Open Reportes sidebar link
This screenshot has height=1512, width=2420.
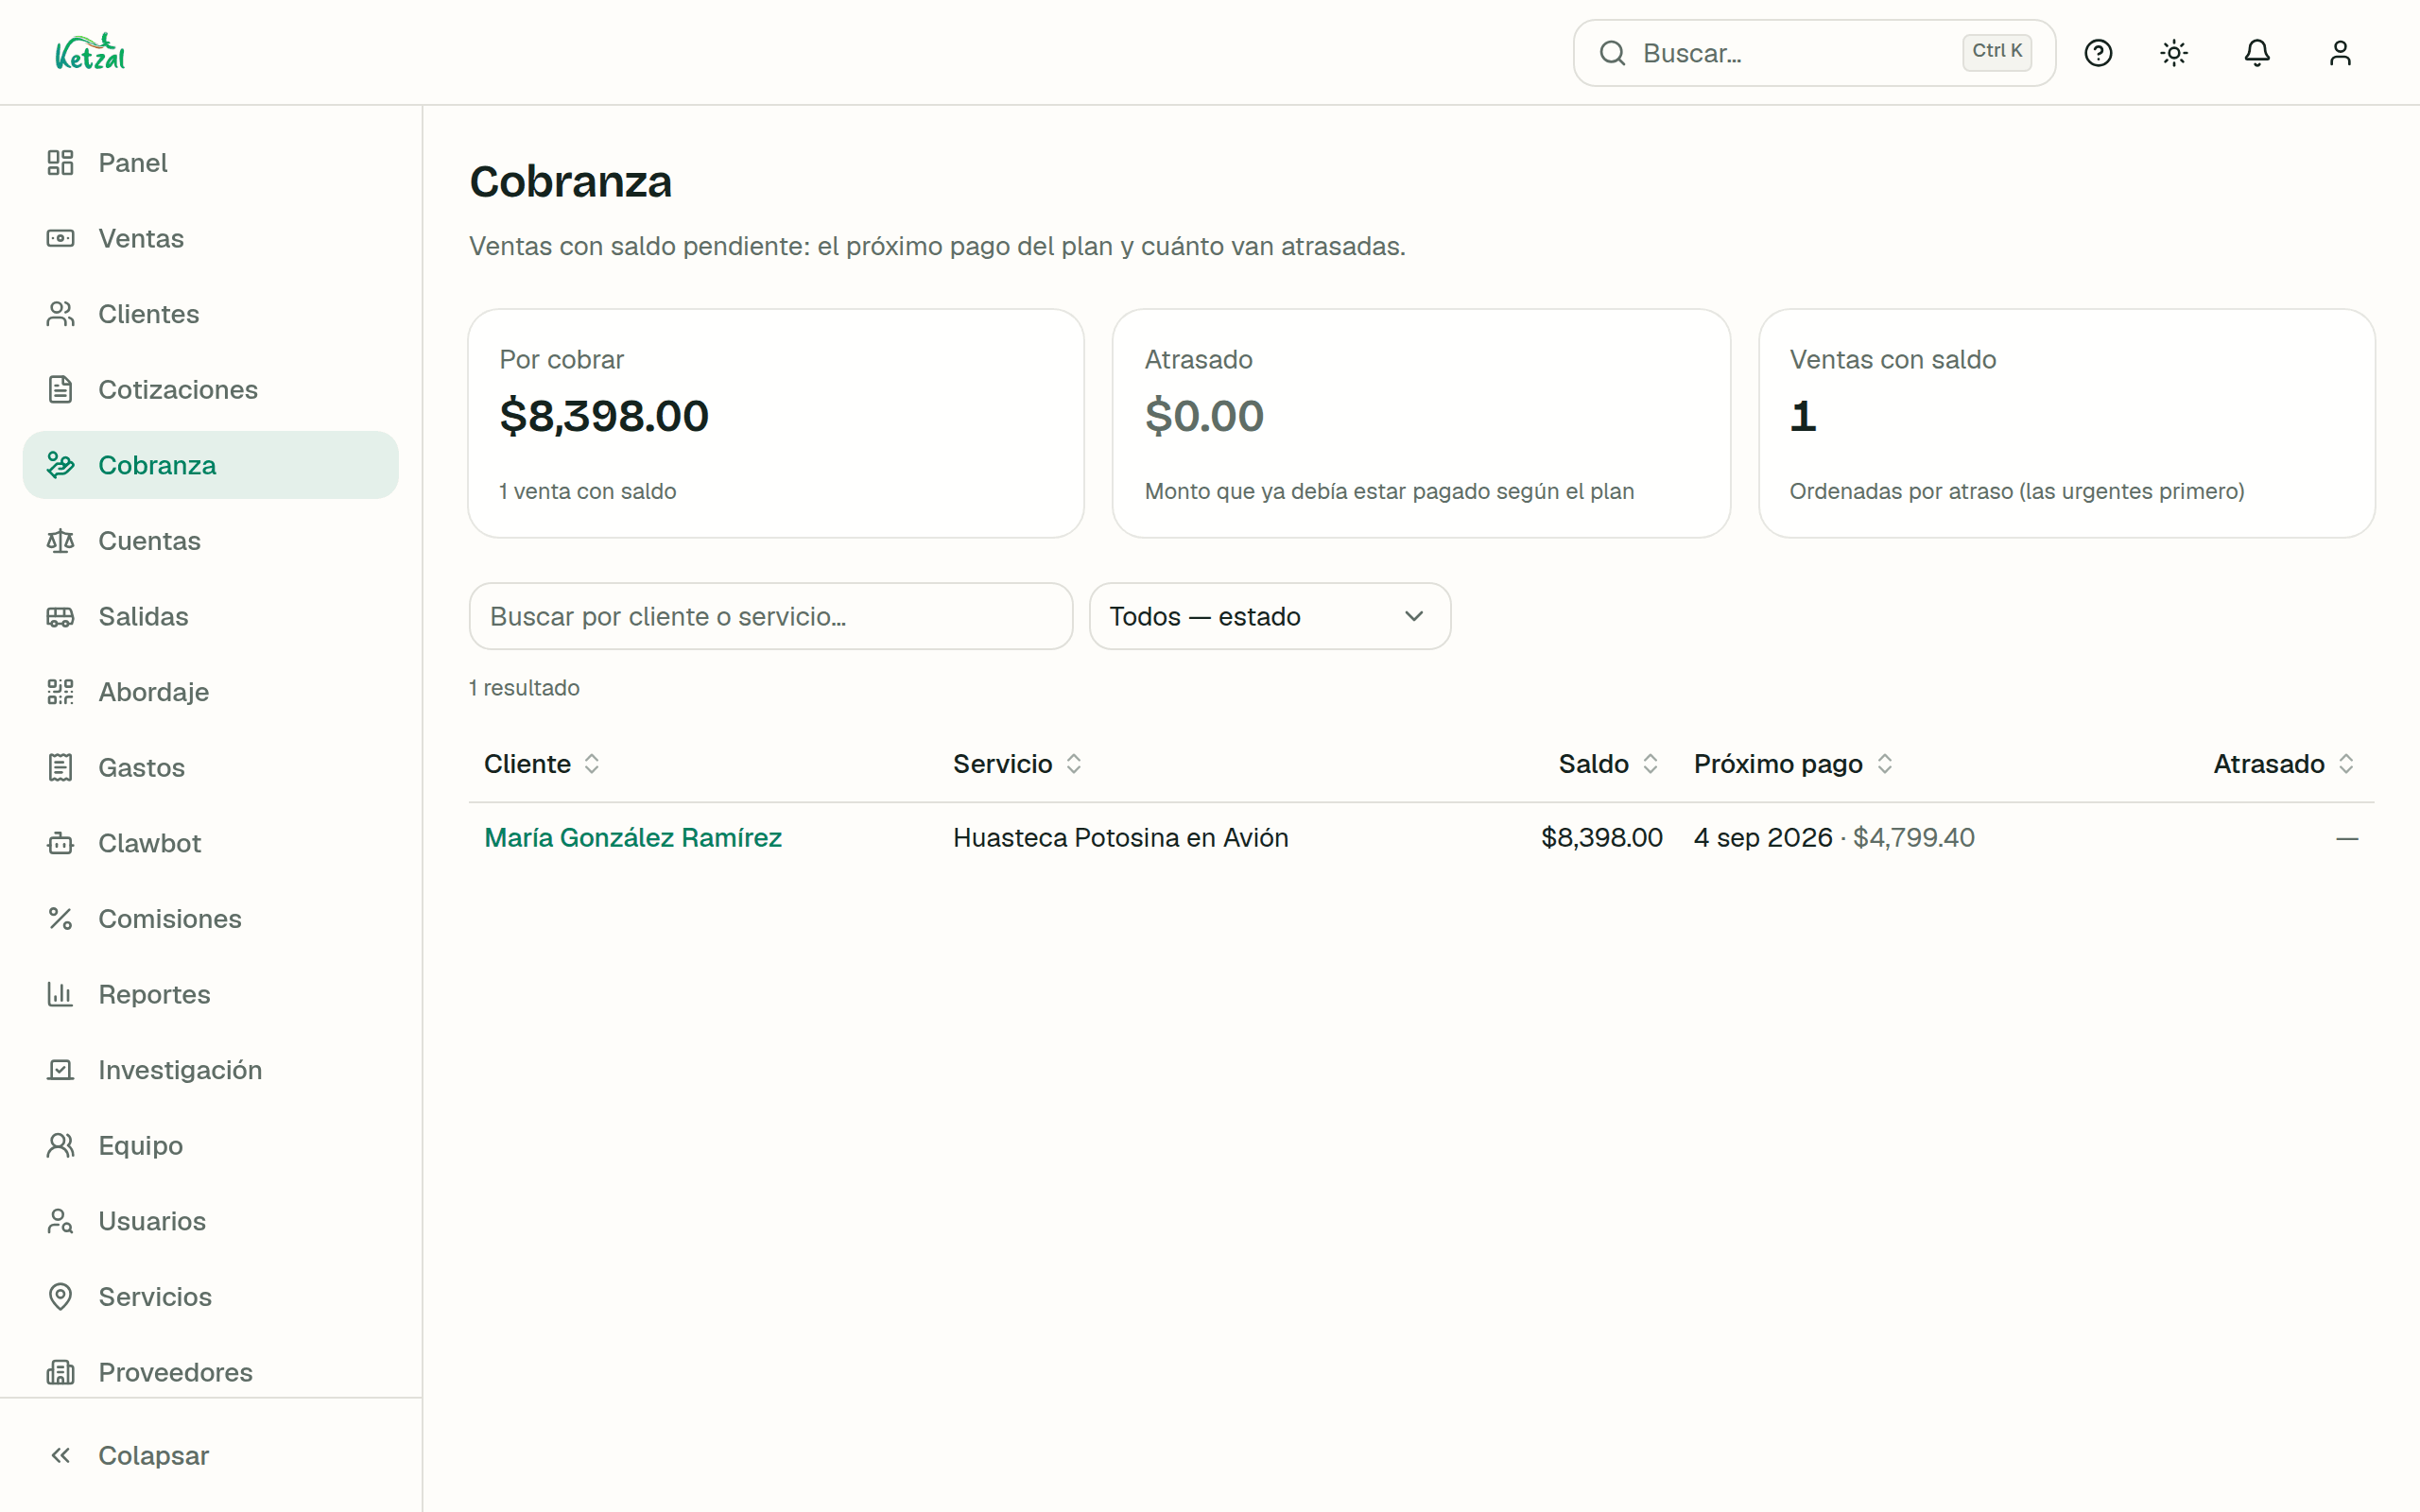[x=210, y=994]
